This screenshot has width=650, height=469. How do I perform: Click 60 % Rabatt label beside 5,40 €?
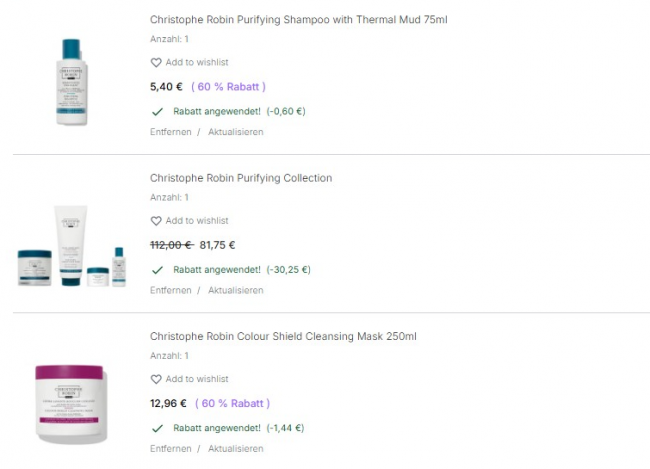228,86
